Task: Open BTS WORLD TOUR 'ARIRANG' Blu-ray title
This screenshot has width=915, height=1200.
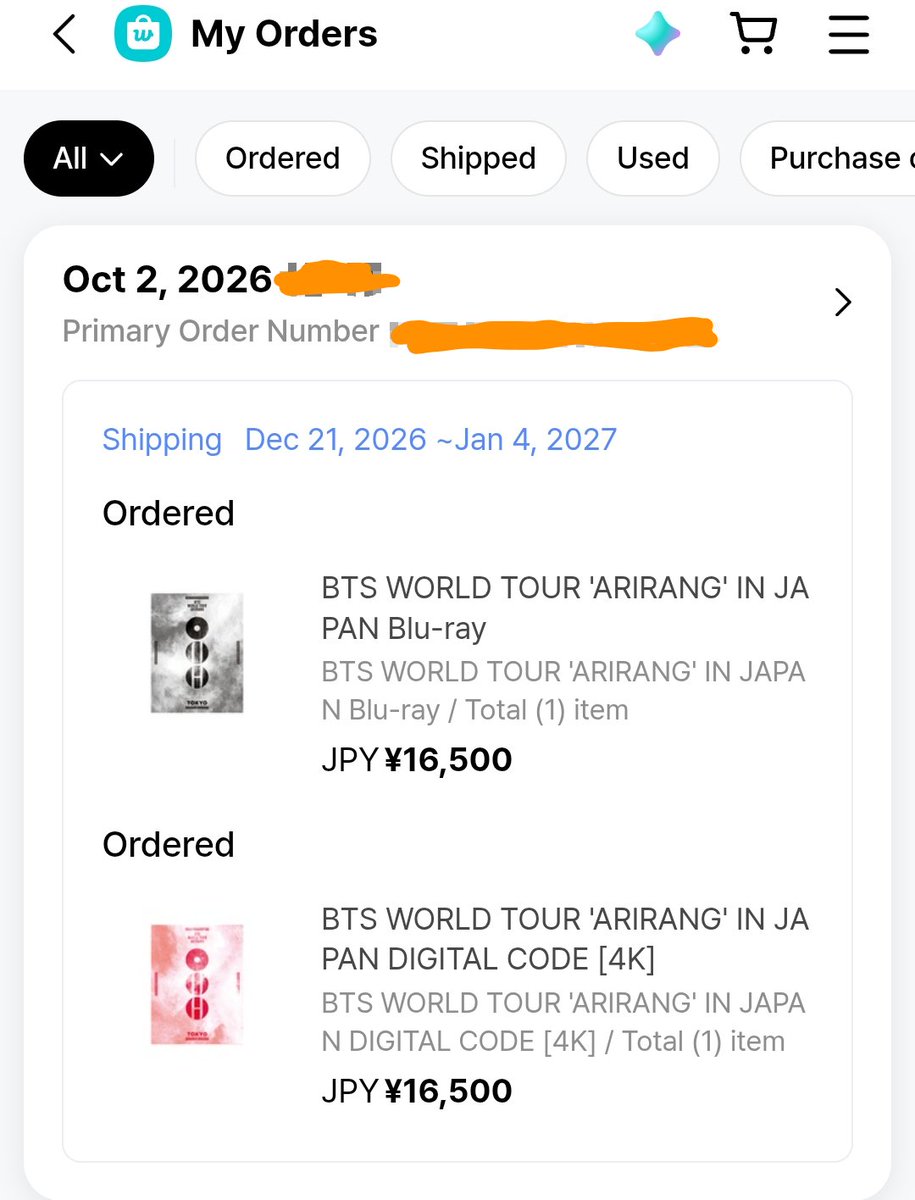Action: pos(565,608)
